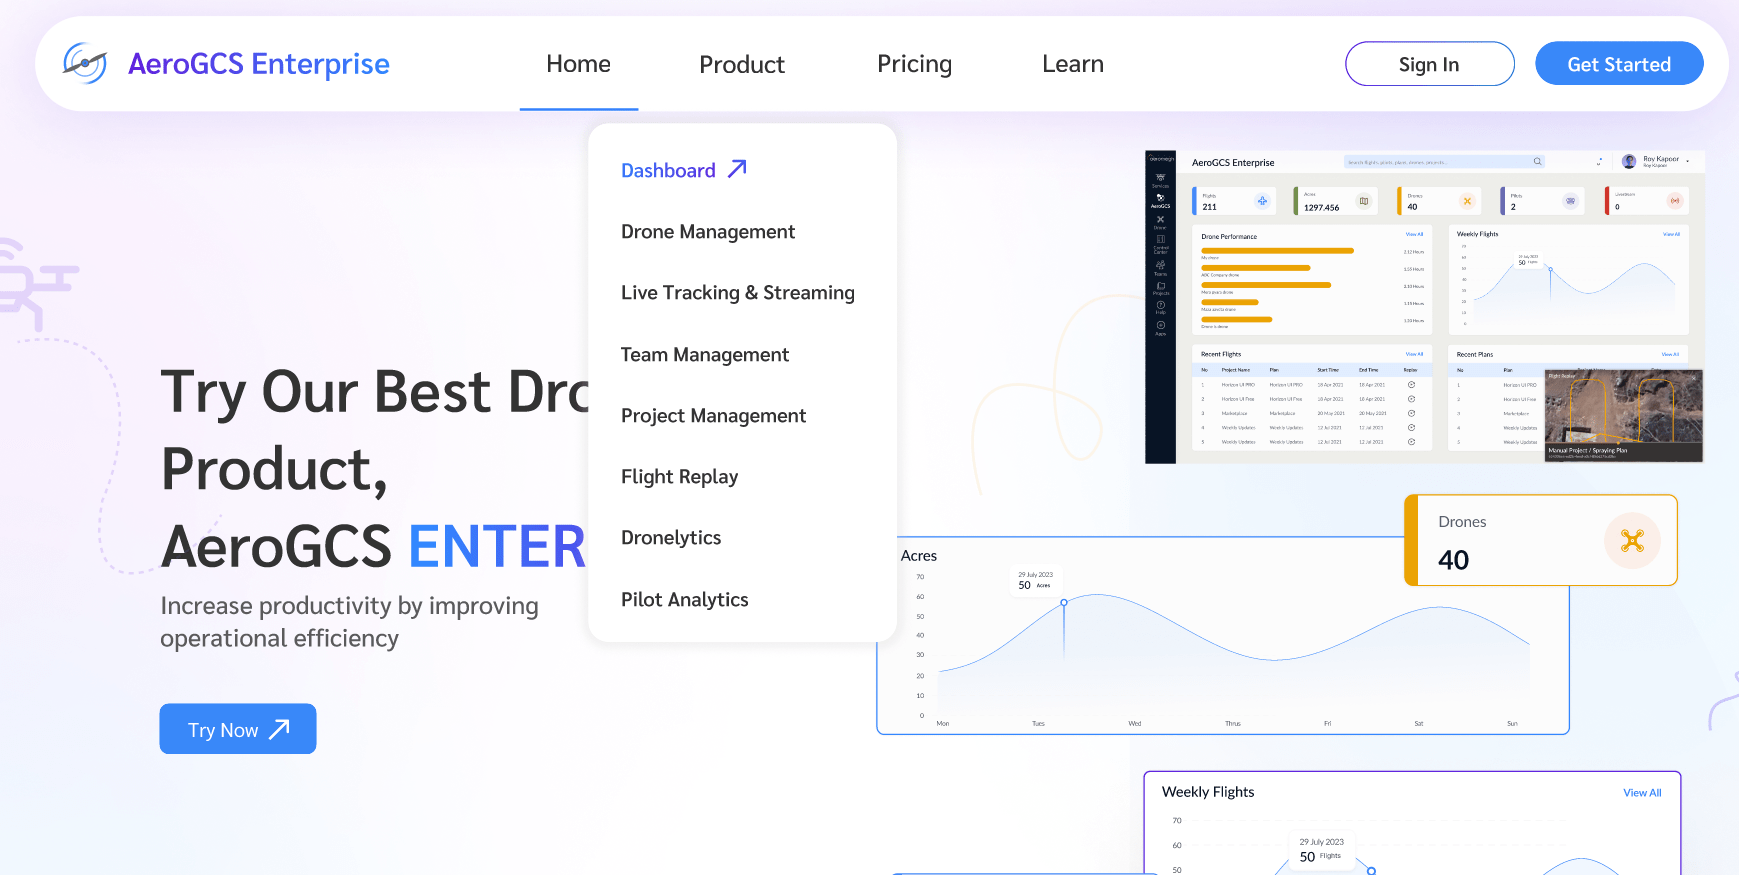Click the data point marker on the Acres chart
Image resolution: width=1739 pixels, height=875 pixels.
click(1064, 603)
